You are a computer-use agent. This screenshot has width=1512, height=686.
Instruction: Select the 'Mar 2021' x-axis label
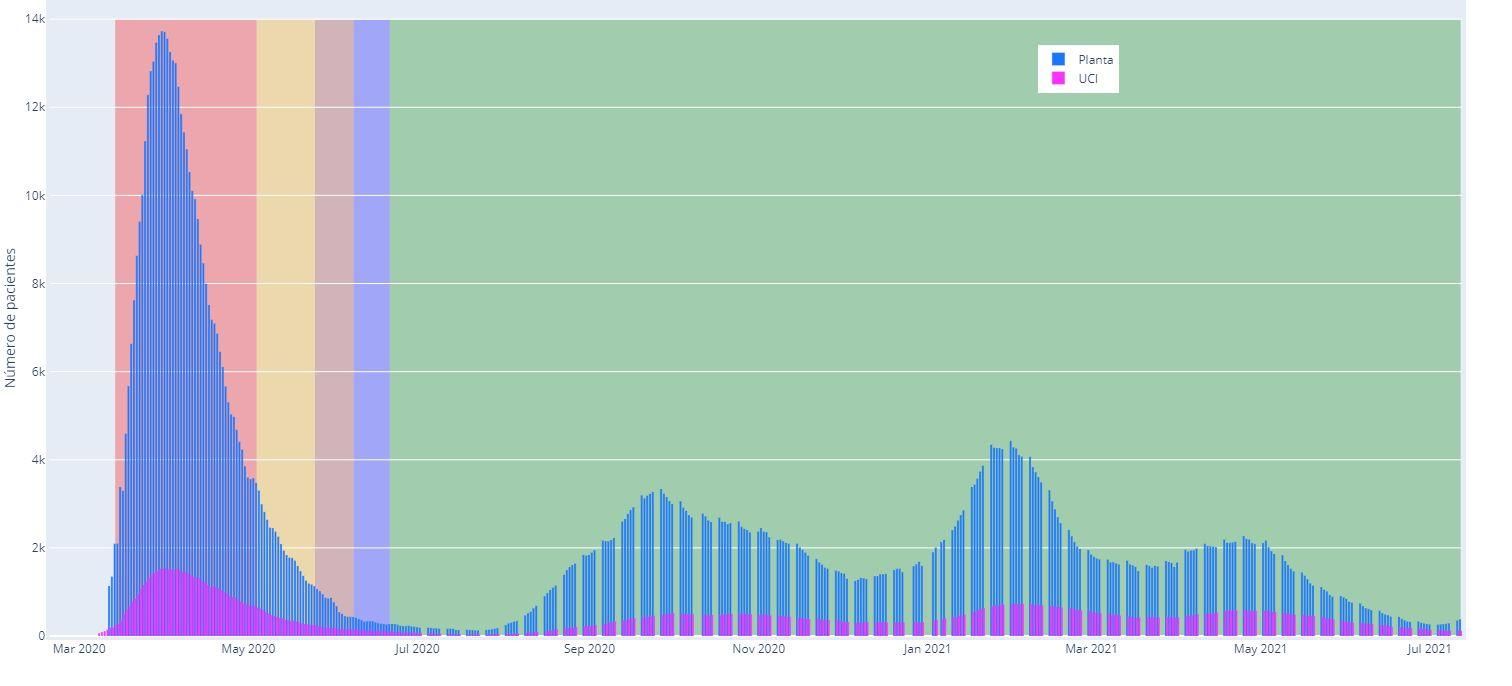(x=1090, y=649)
